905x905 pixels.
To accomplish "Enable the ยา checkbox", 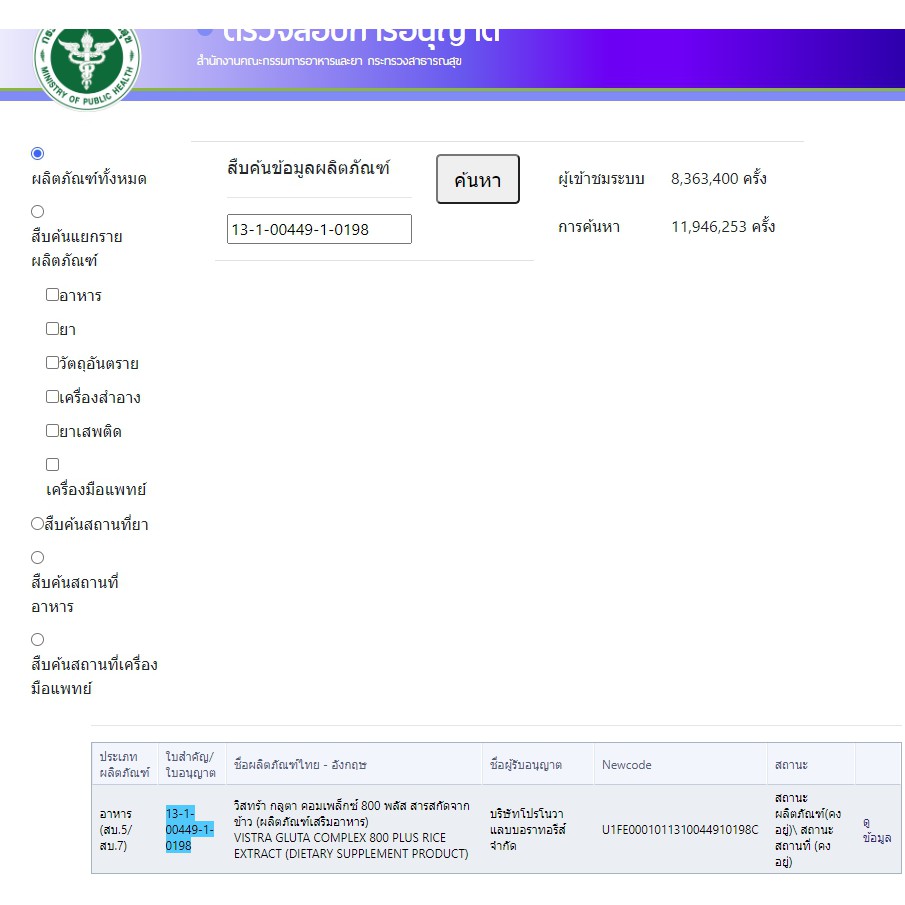I will 53,329.
